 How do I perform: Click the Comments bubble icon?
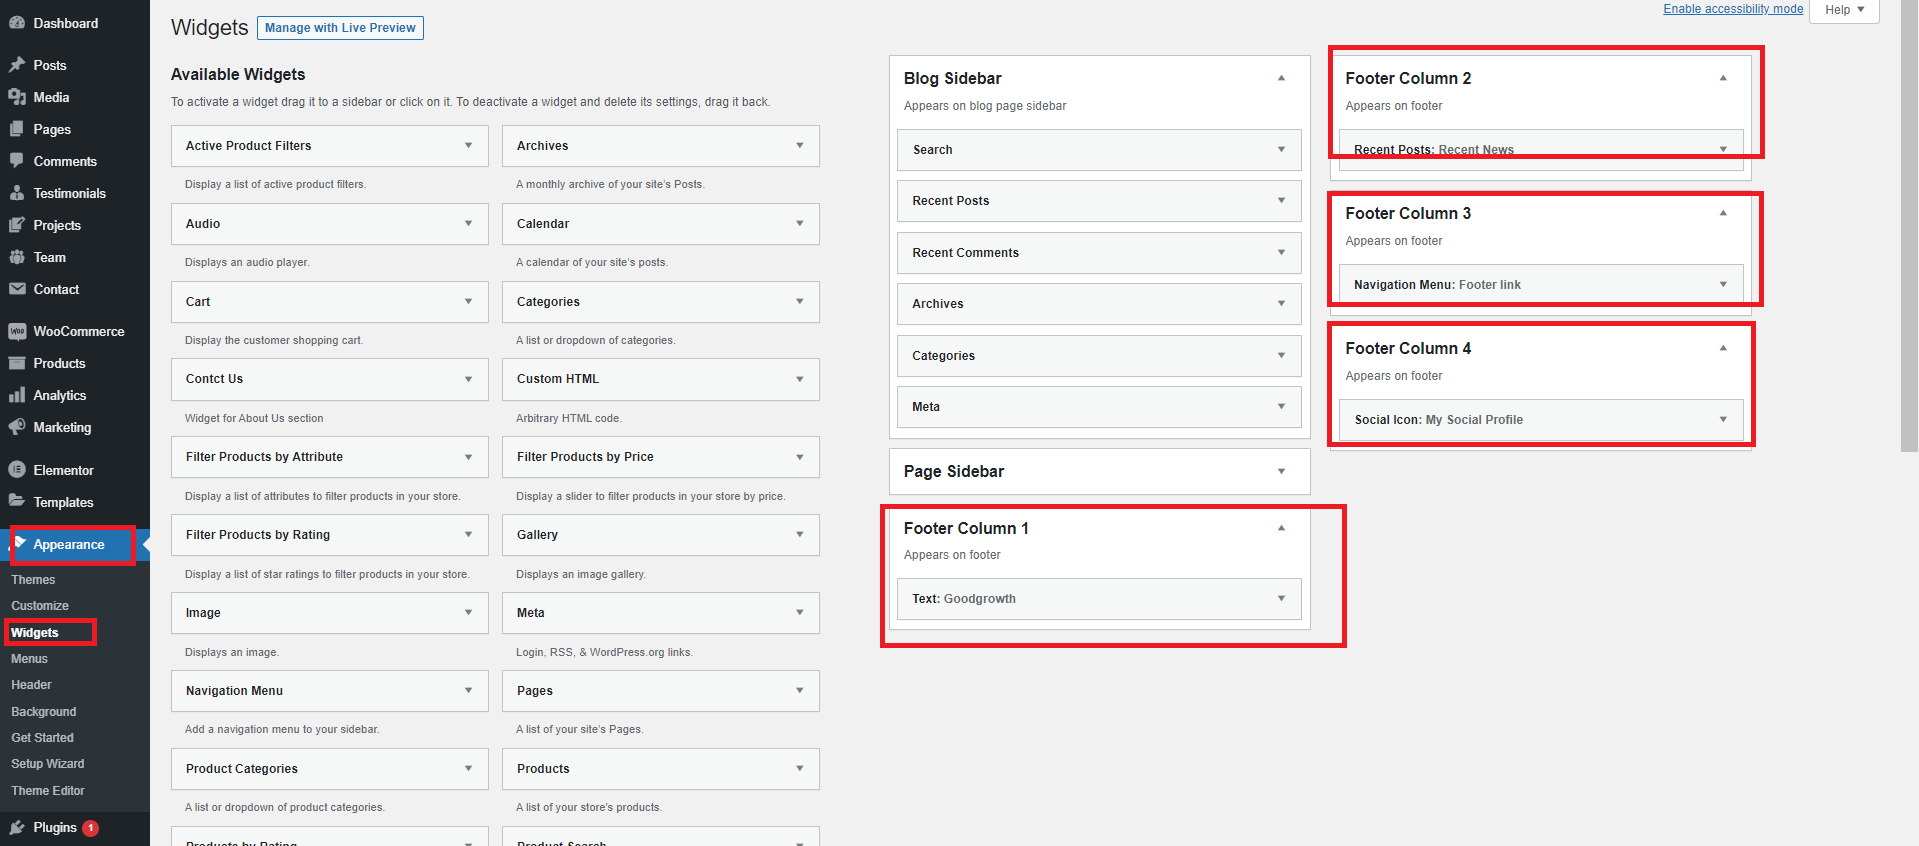coord(17,161)
